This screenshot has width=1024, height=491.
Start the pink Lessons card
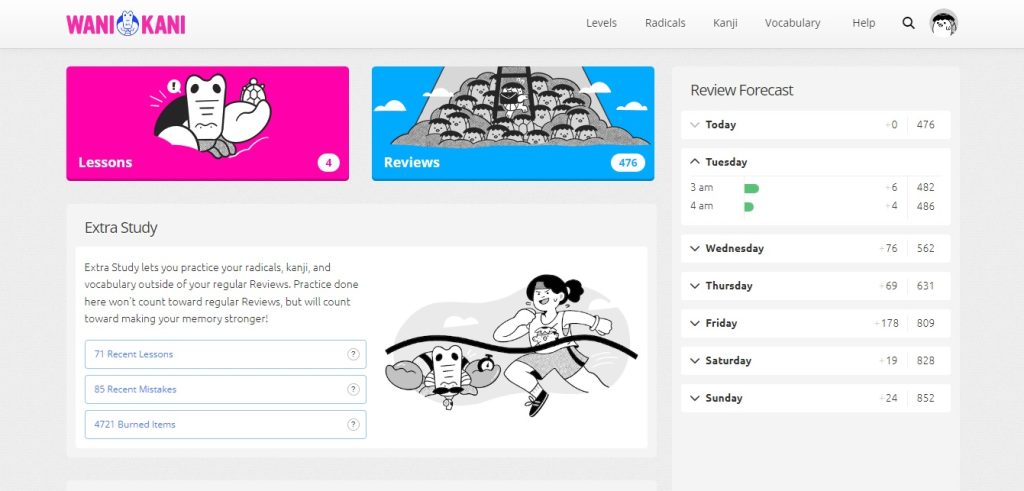click(x=208, y=123)
